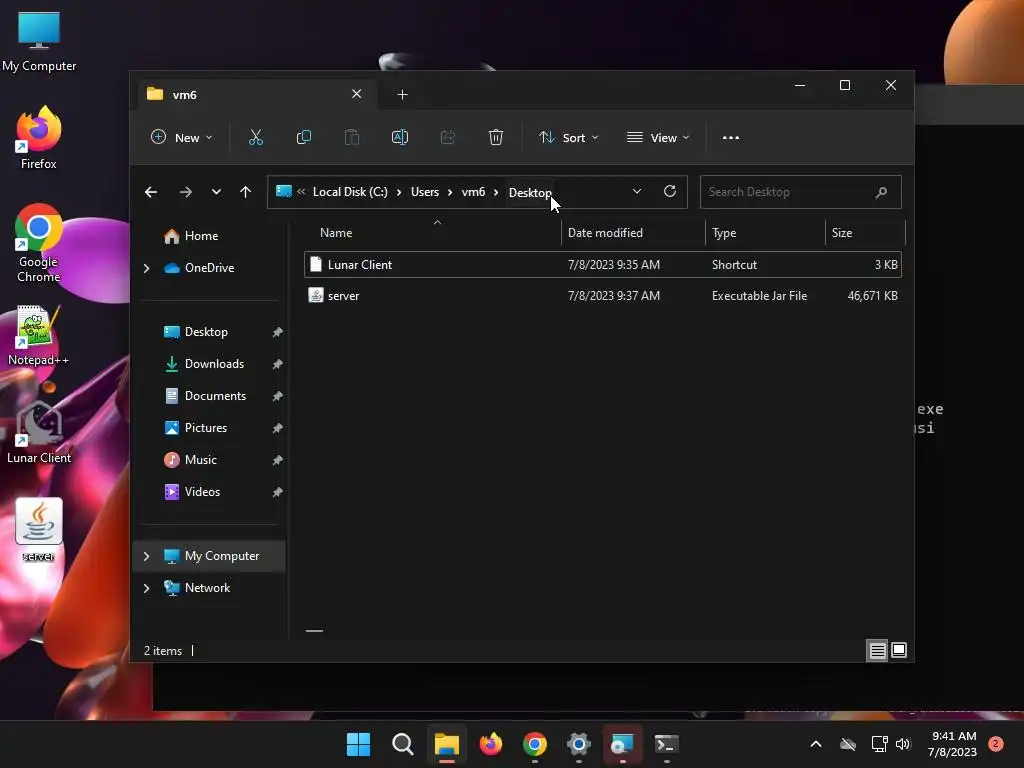Expand the My Computer tree node

(146, 556)
